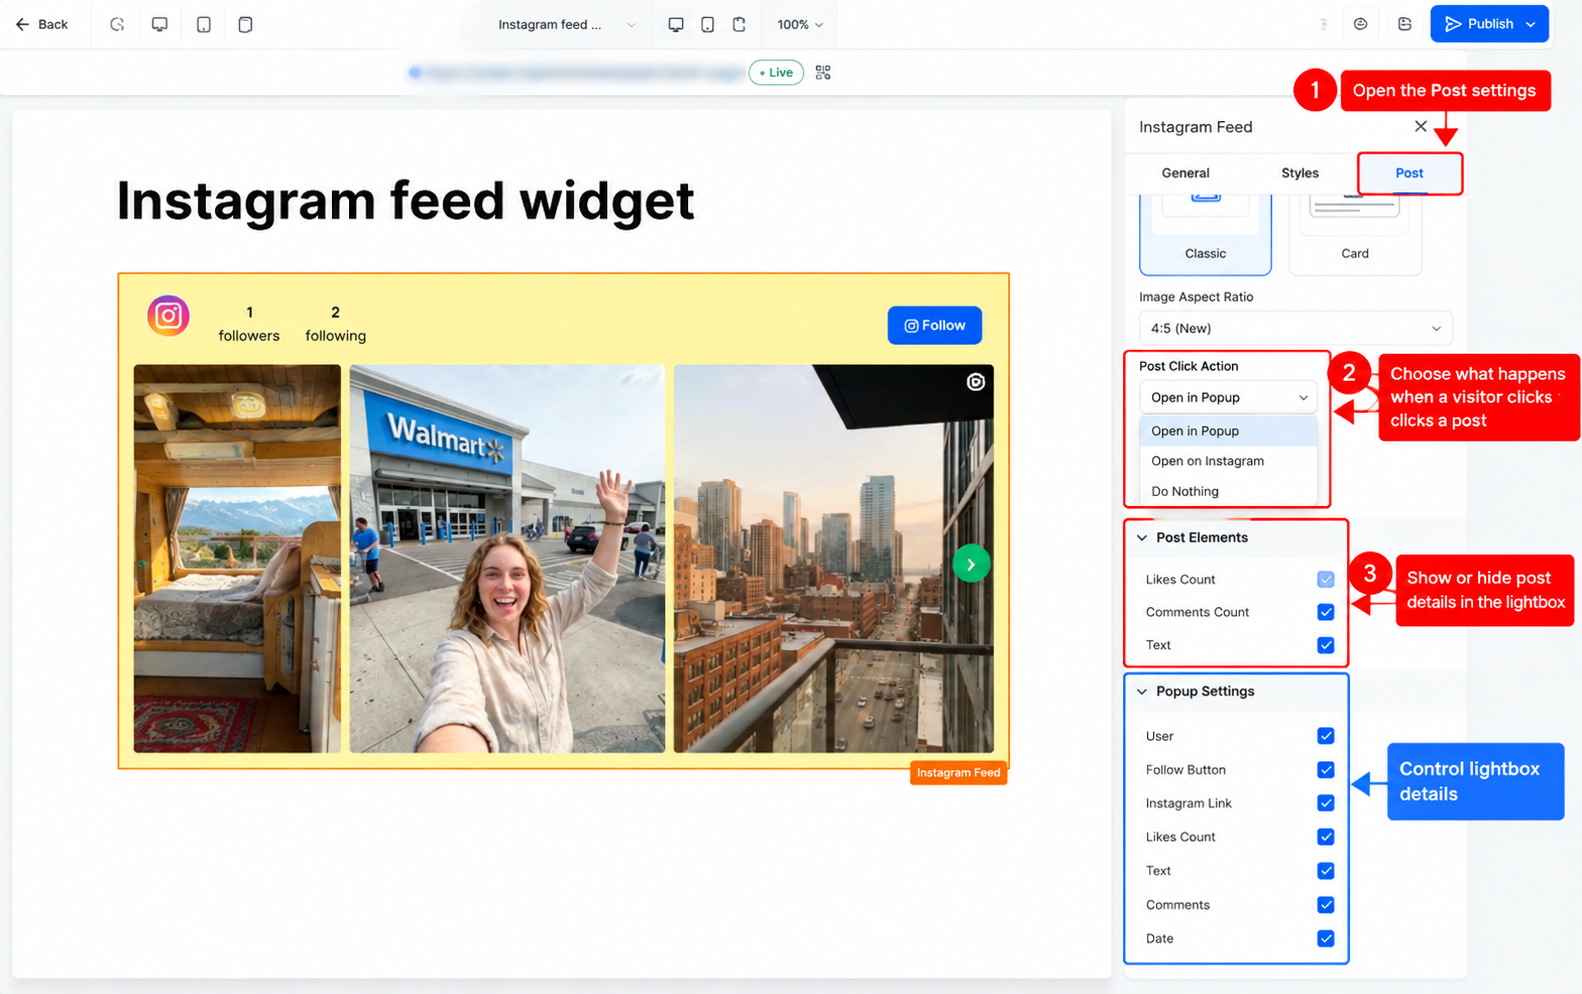Open the camper van interior post image
The image size is (1582, 994).
point(237,558)
